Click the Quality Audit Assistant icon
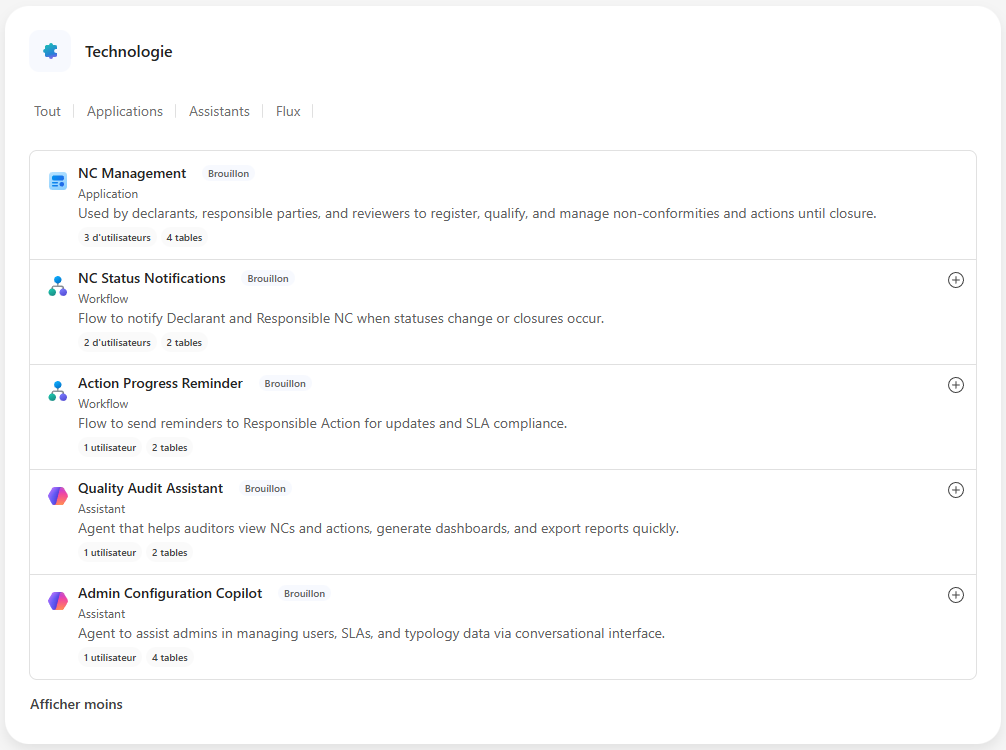Viewport: 1006px width, 750px height. [x=58, y=496]
